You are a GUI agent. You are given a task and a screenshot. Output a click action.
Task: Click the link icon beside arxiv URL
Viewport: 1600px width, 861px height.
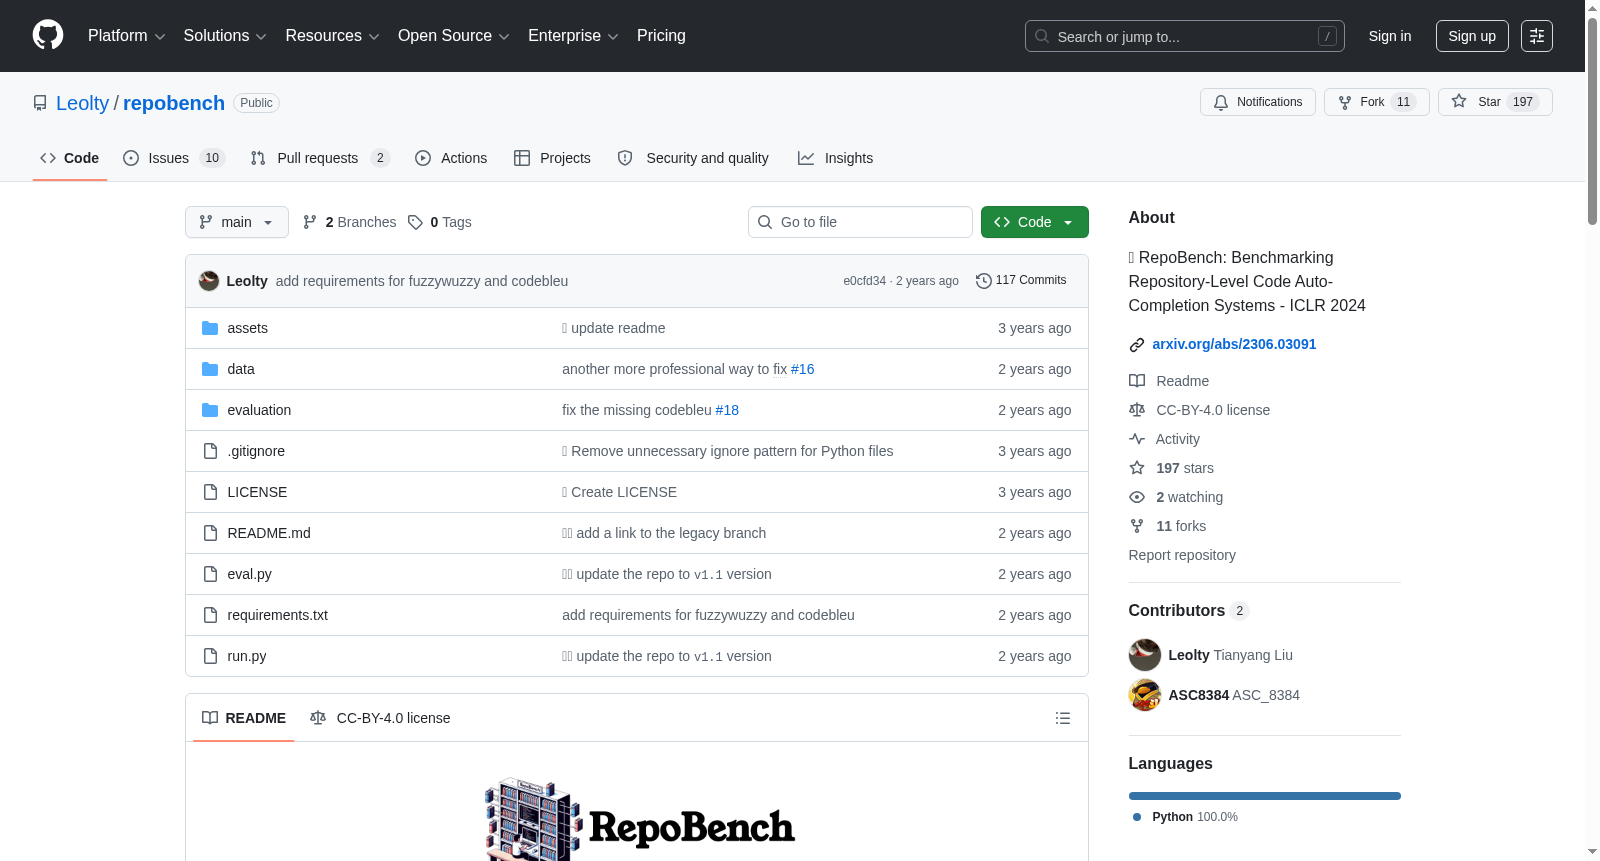(x=1137, y=345)
